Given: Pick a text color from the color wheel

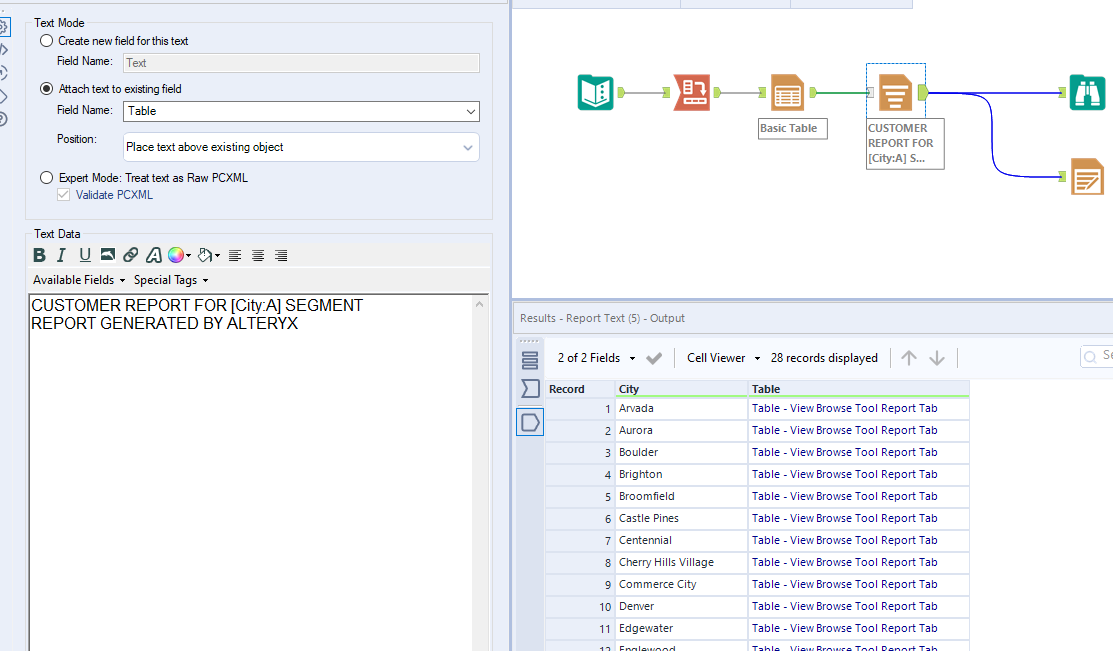Looking at the screenshot, I should [176, 255].
